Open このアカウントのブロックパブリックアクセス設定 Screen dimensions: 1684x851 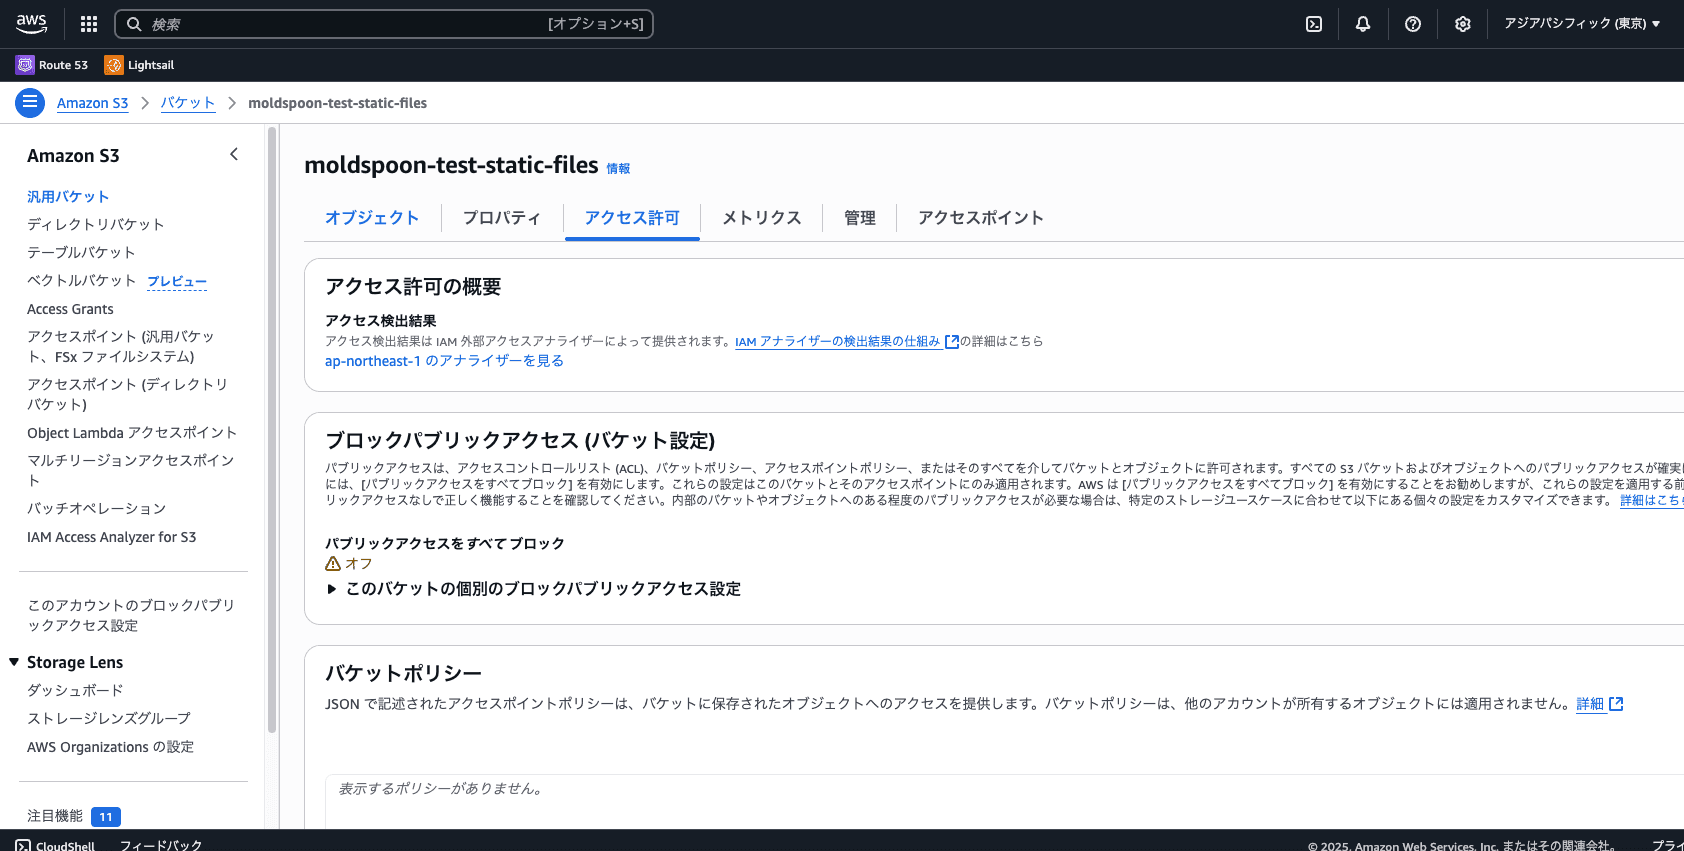[131, 616]
